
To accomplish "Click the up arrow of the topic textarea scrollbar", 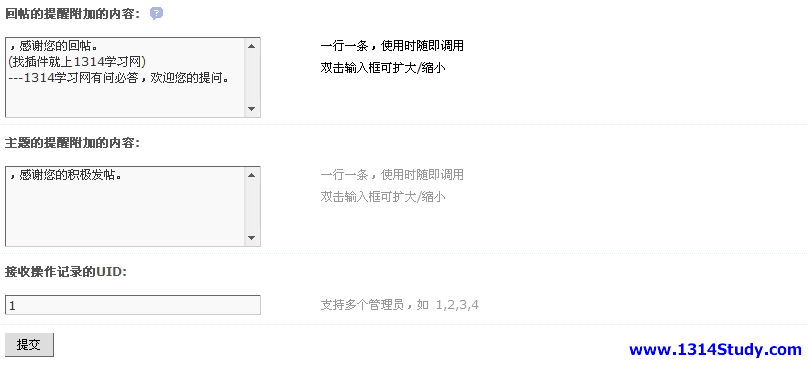I will [x=251, y=175].
